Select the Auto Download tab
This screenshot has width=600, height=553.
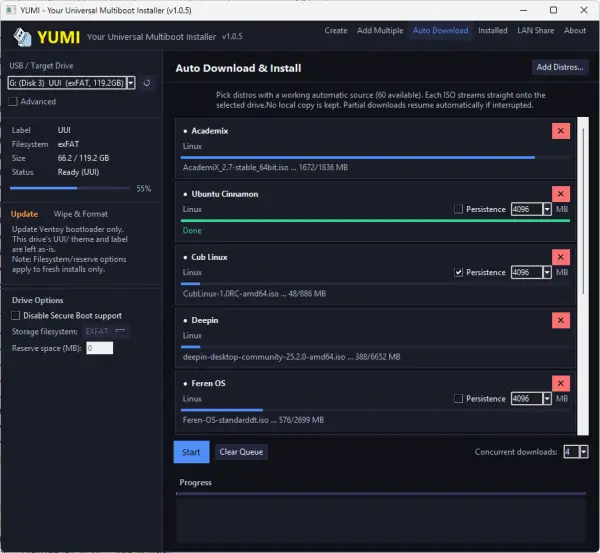click(440, 31)
